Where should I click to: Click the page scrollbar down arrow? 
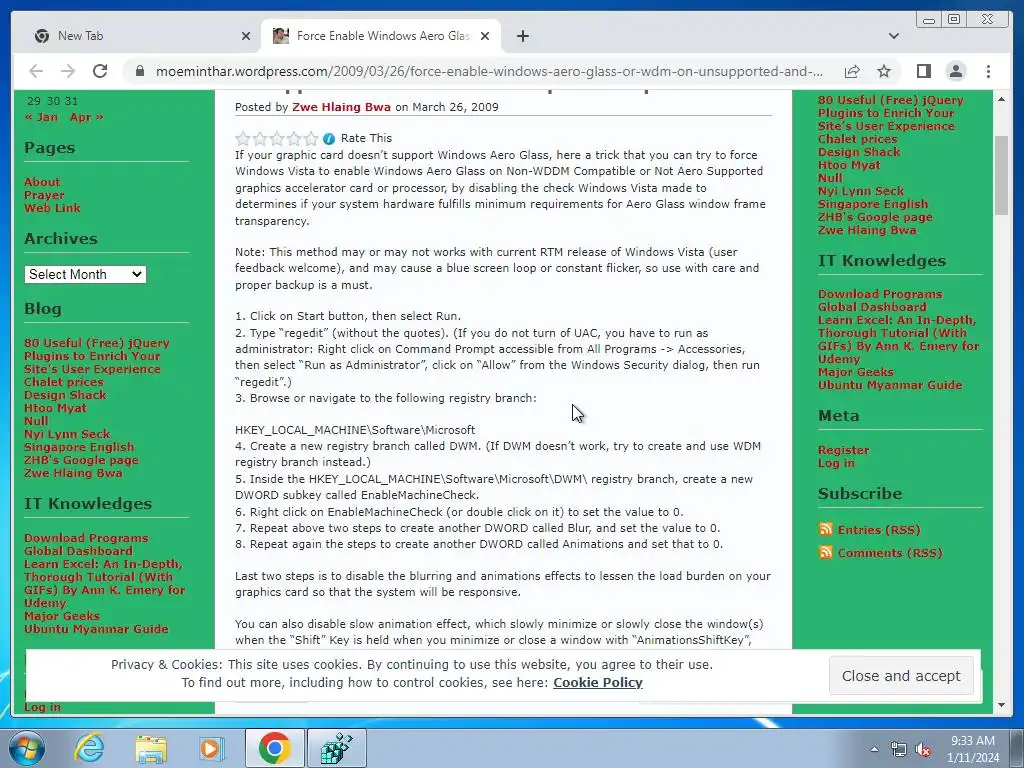[x=1001, y=705]
